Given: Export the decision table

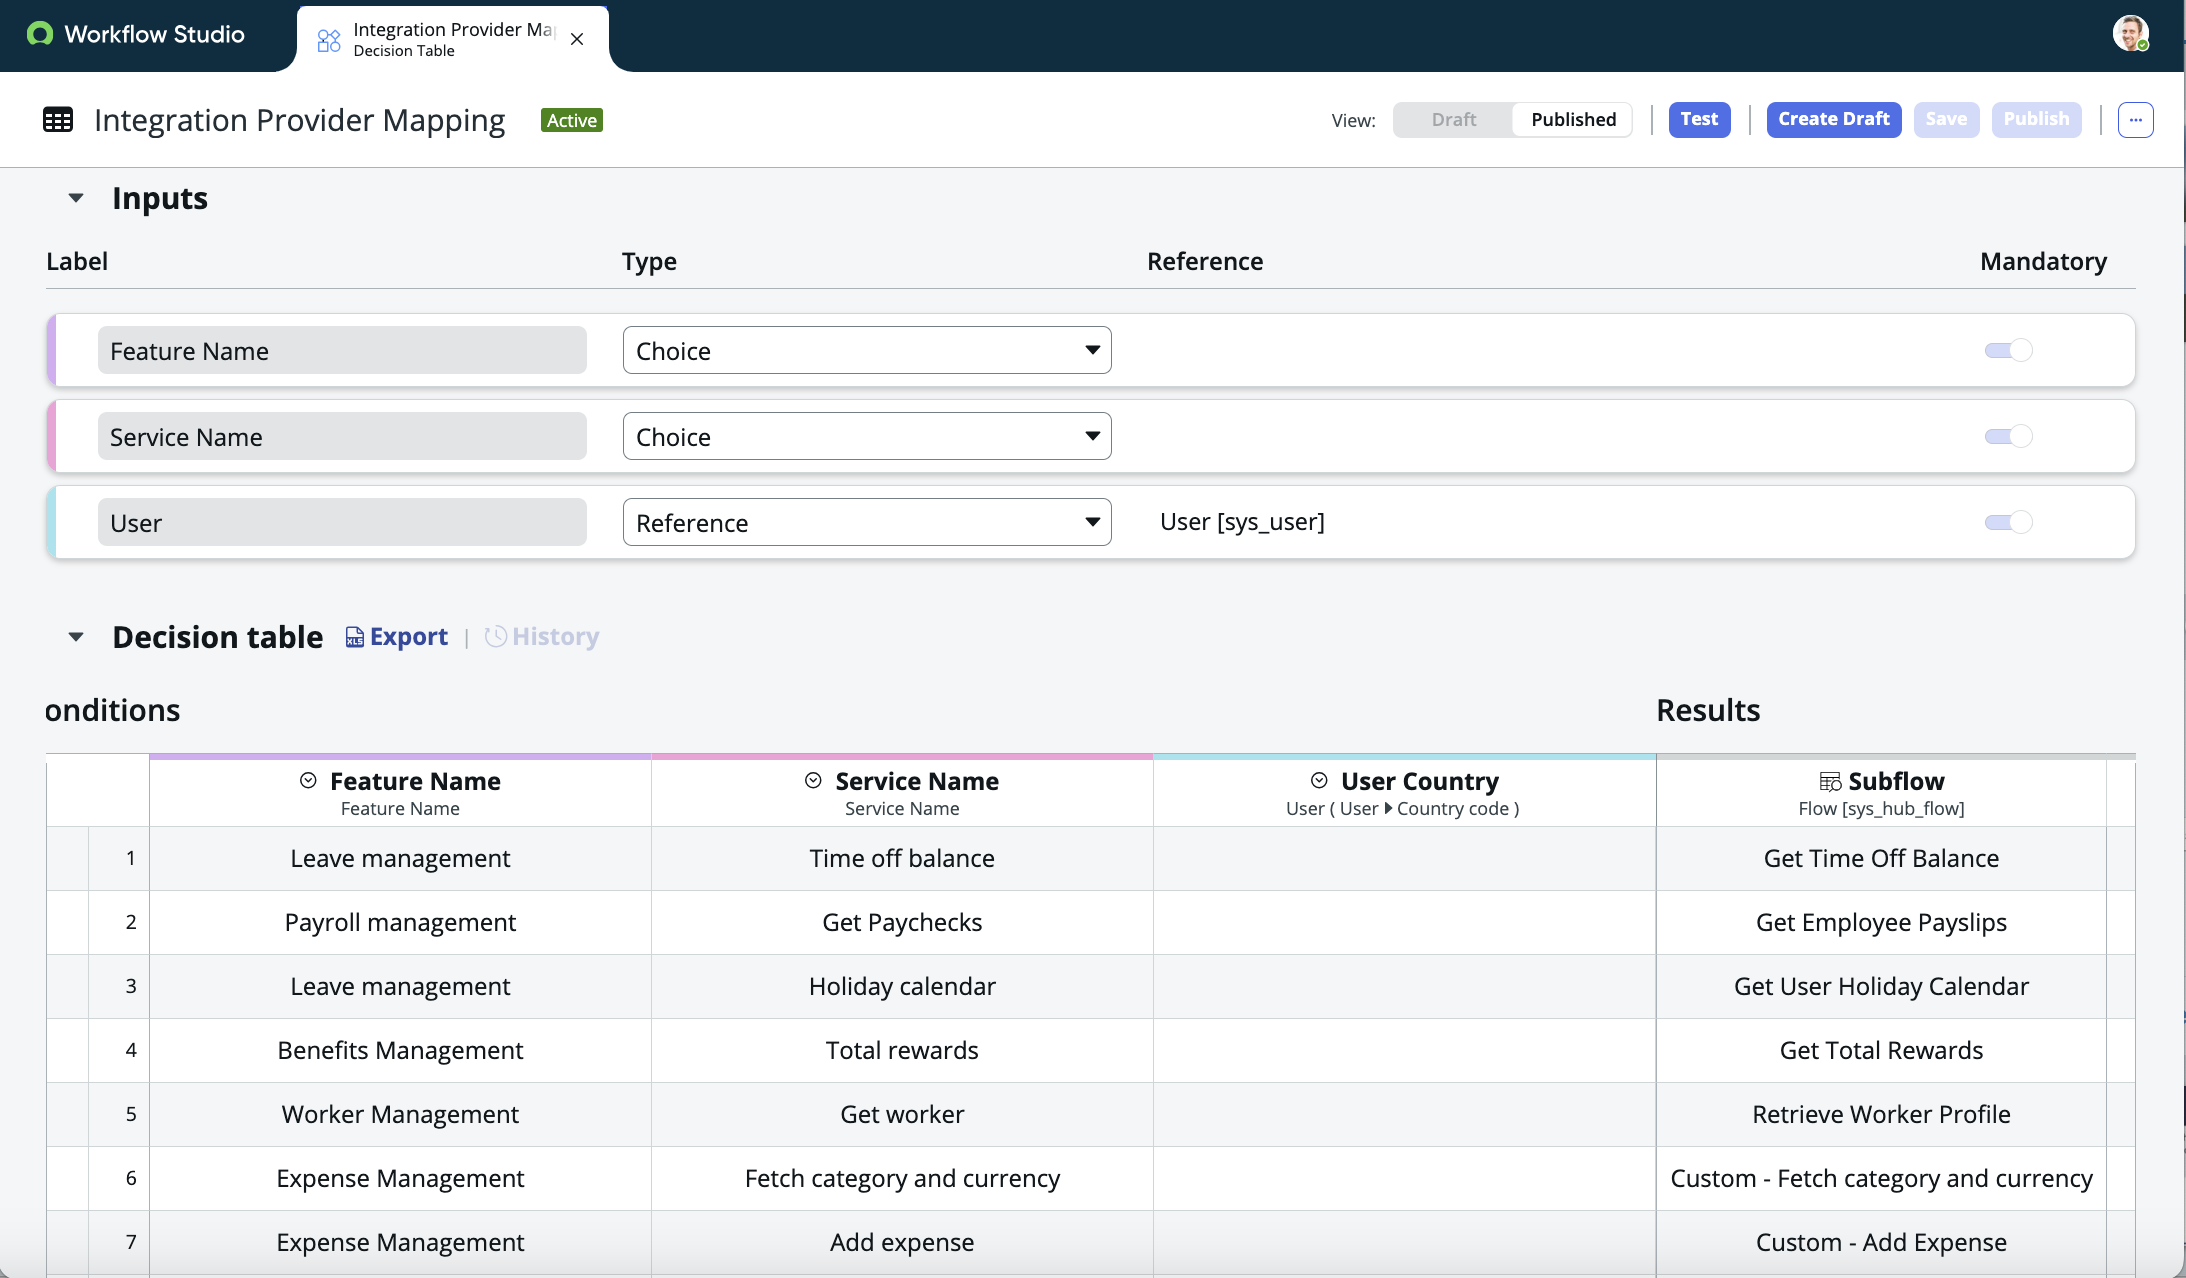Looking at the screenshot, I should pos(397,637).
